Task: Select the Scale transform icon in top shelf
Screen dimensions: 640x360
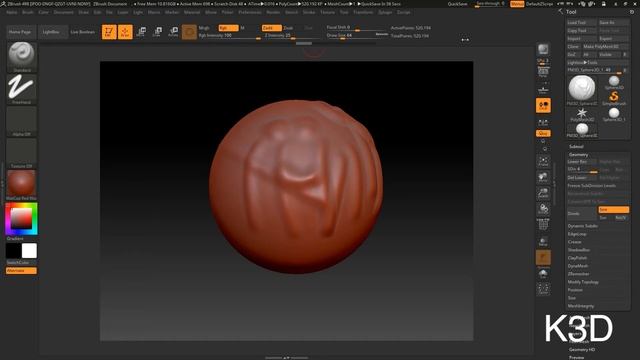Action: point(157,32)
